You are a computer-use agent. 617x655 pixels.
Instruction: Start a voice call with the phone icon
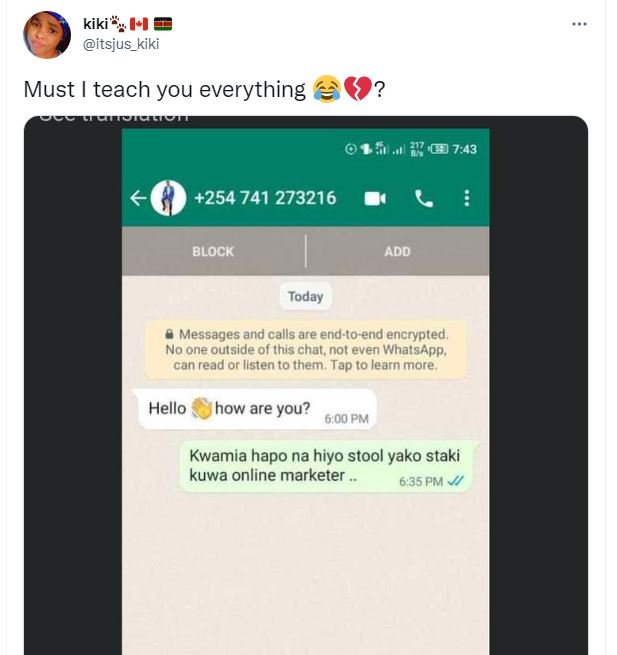pyautogui.click(x=424, y=198)
